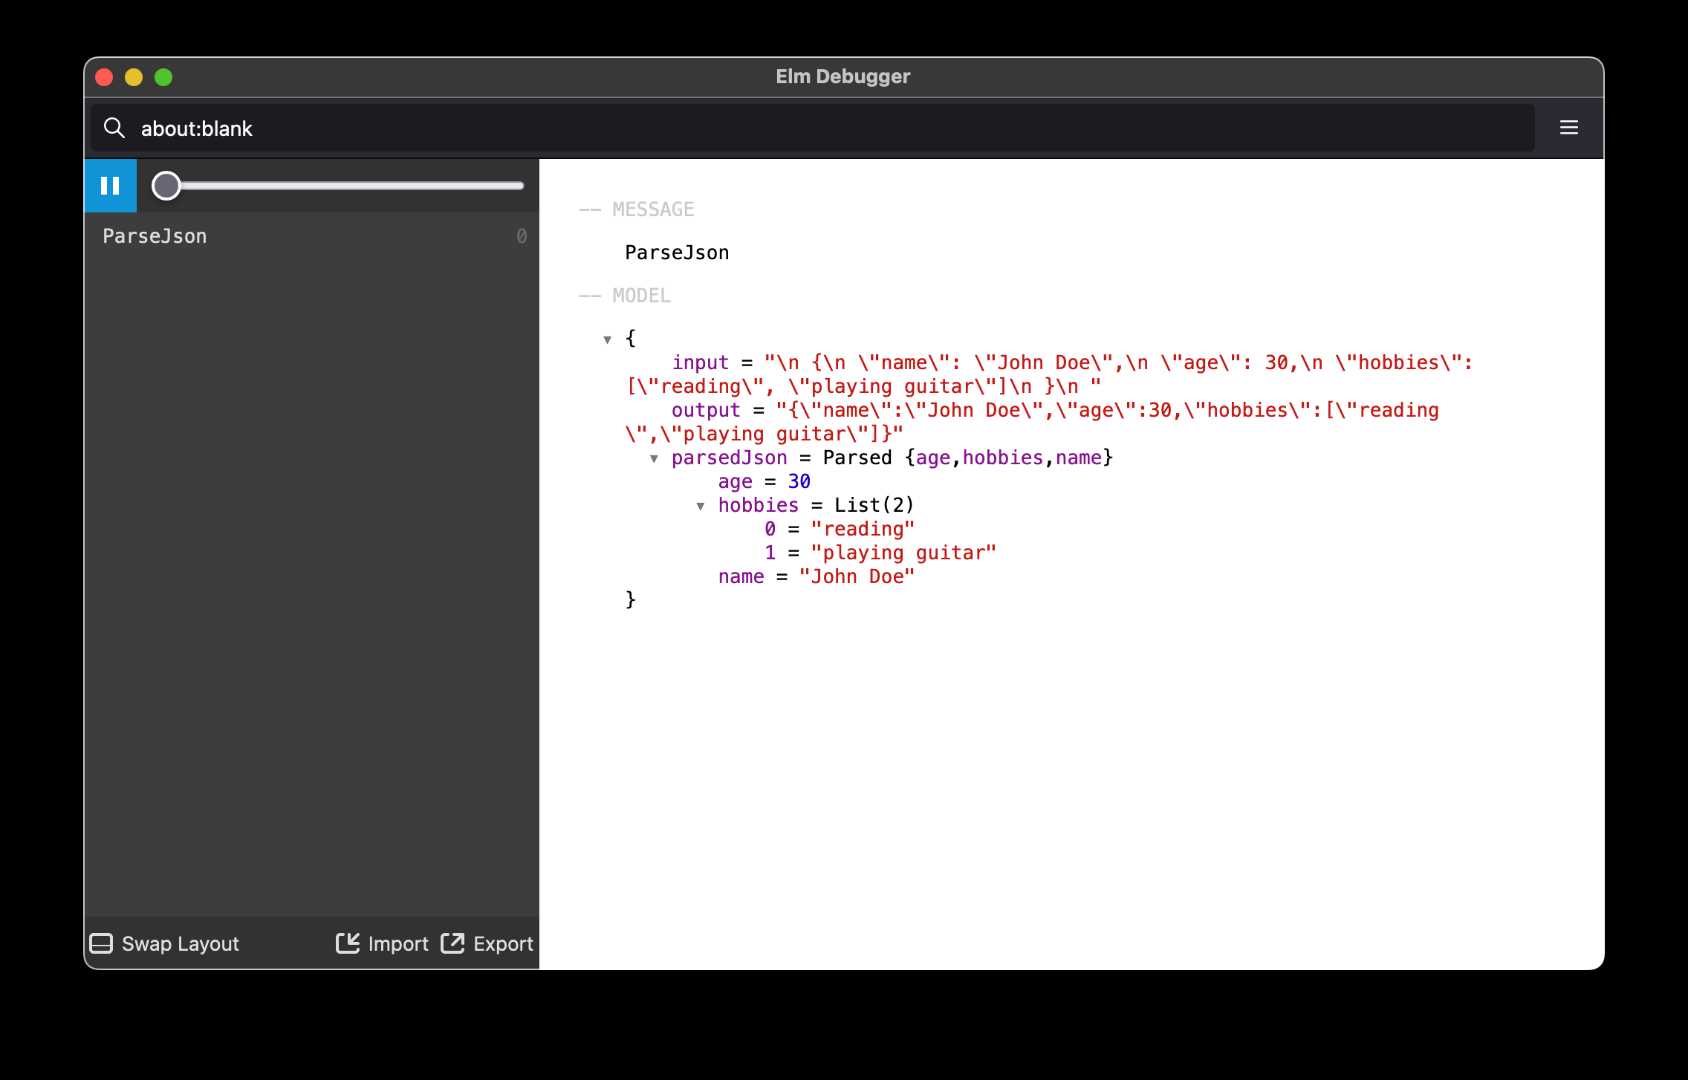This screenshot has height=1080, width=1688.
Task: Click the age value 30
Action: point(799,482)
